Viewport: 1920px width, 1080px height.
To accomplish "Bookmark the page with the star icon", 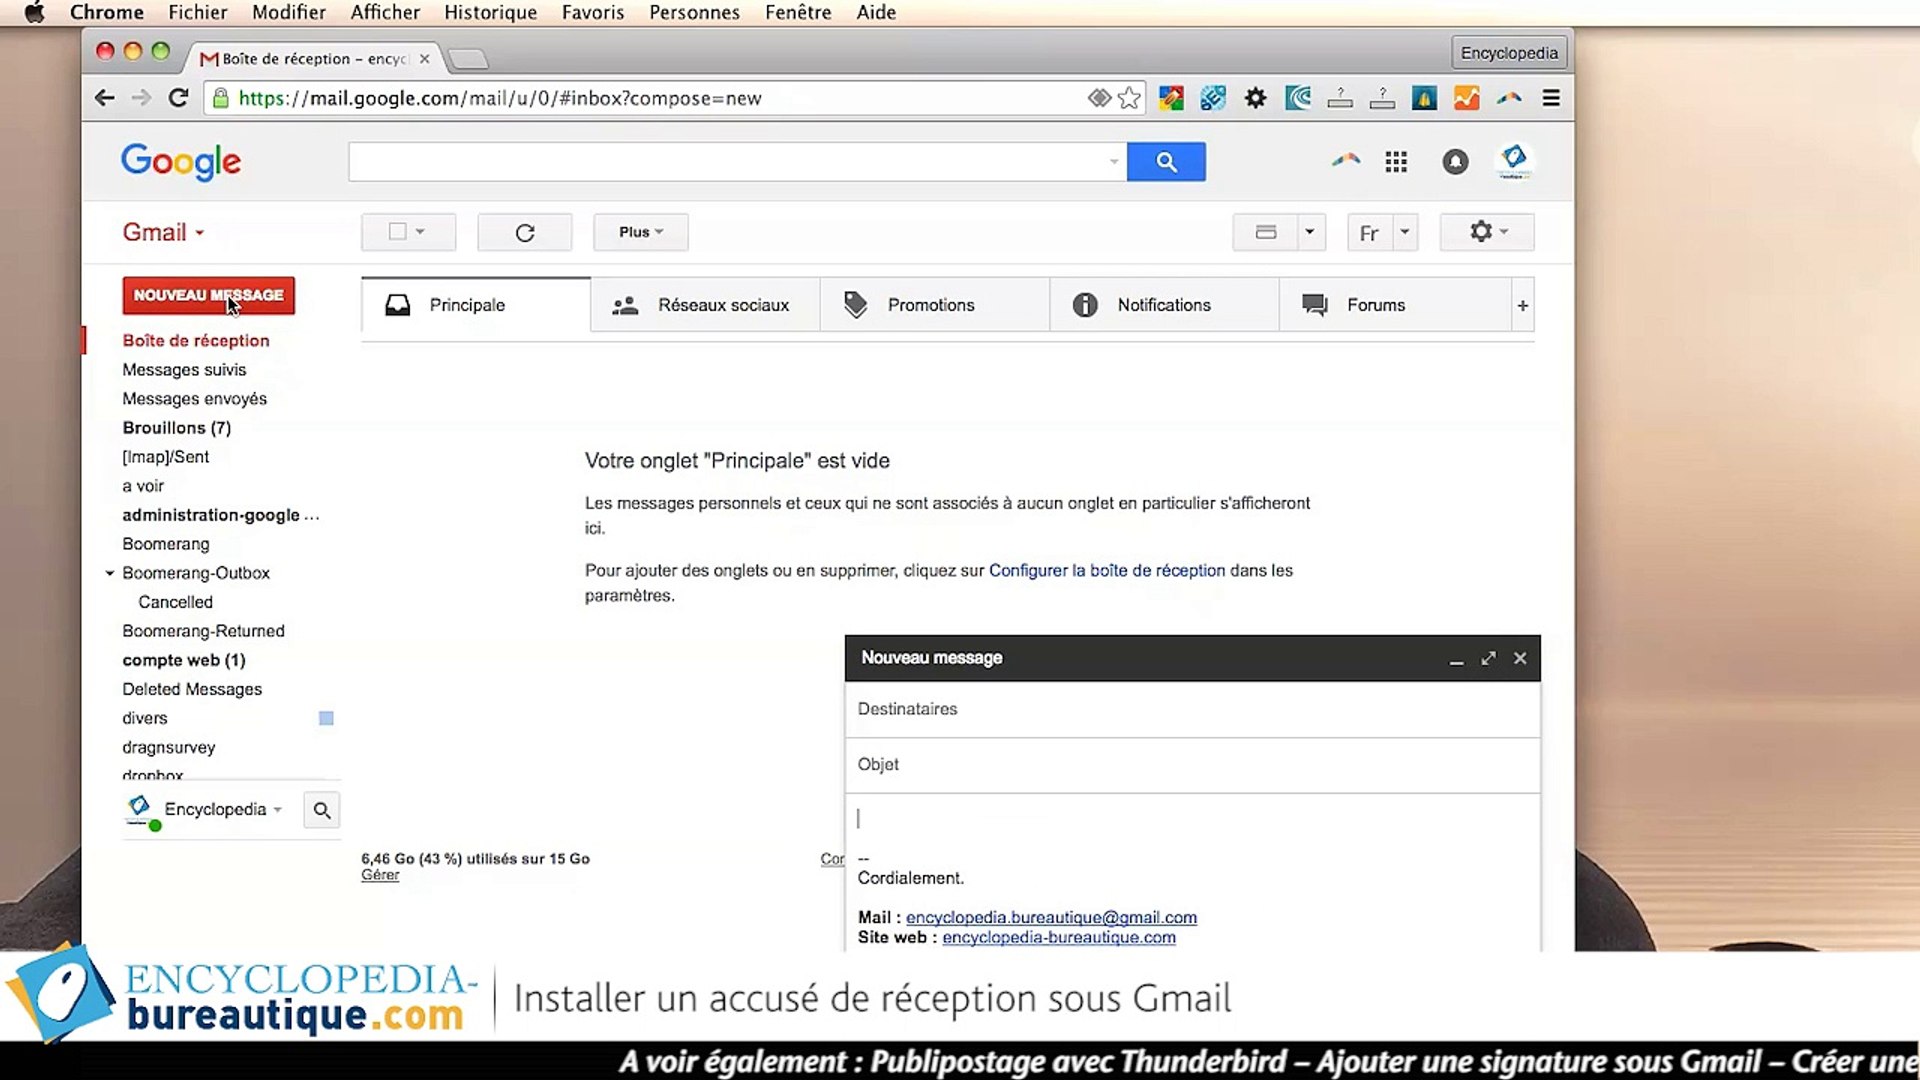I will tap(1129, 98).
